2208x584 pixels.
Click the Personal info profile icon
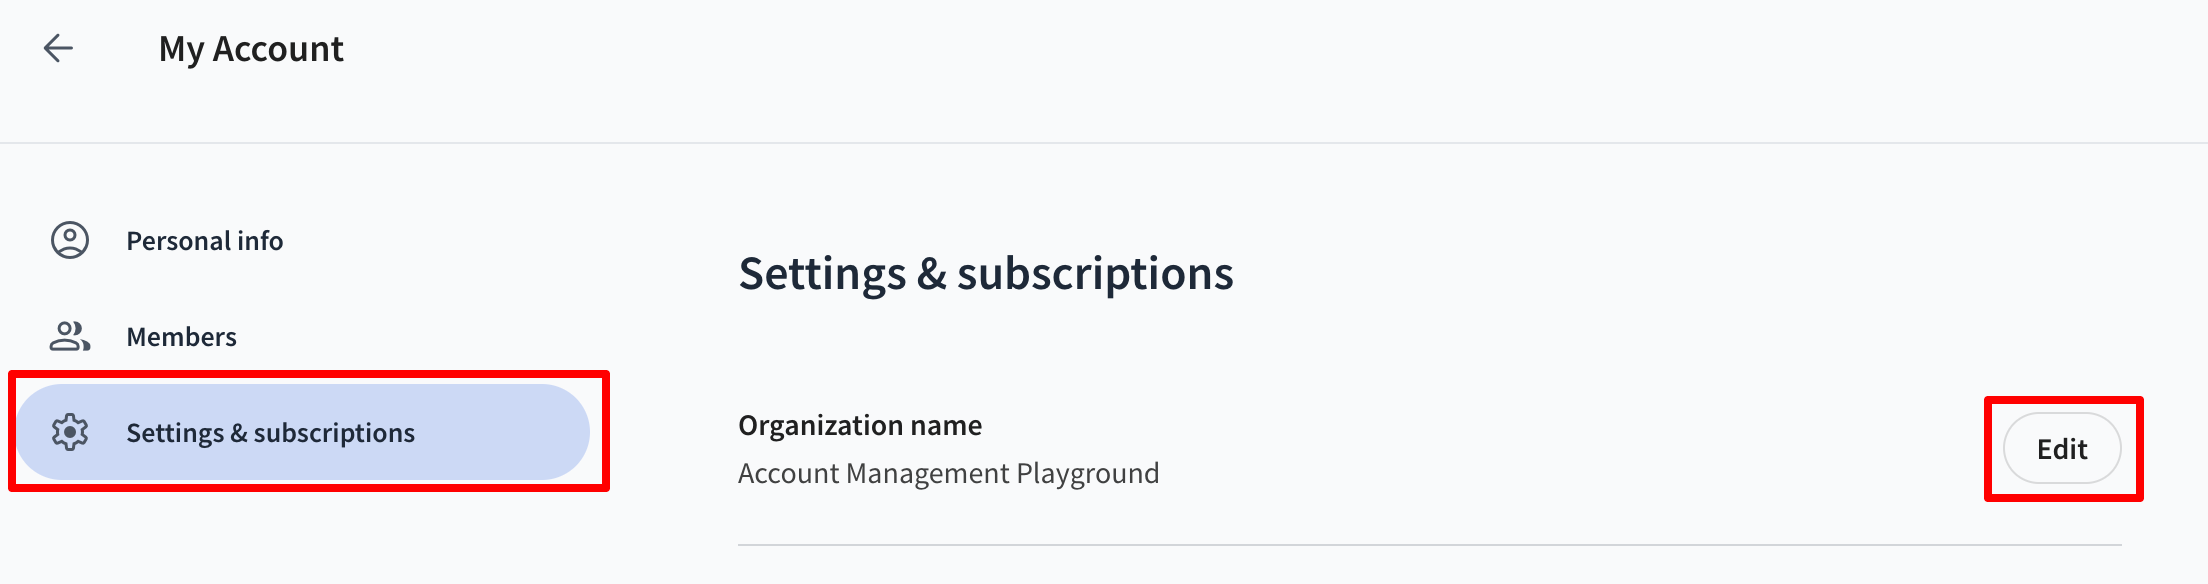[70, 241]
